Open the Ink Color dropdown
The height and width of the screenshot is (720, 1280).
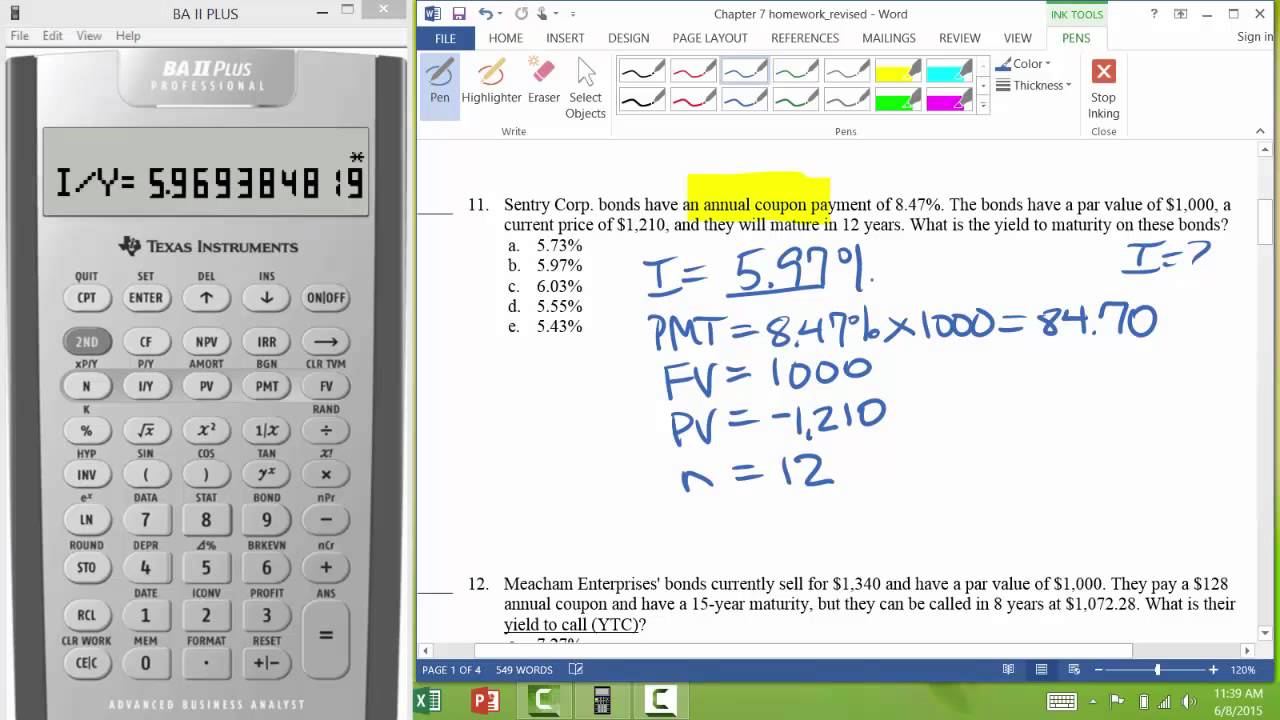(1023, 64)
